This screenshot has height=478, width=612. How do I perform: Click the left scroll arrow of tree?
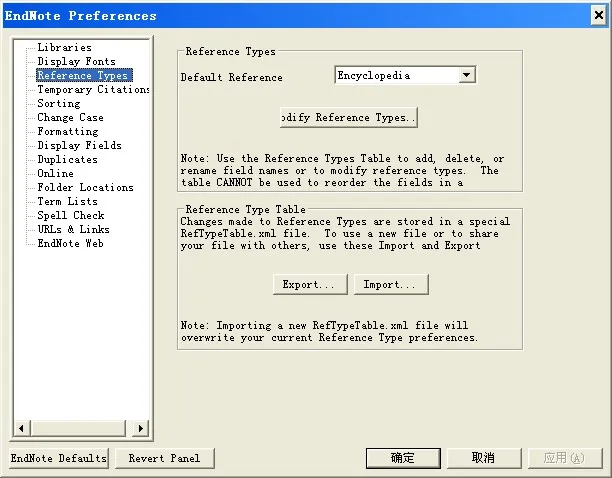pyautogui.click(x=22, y=428)
